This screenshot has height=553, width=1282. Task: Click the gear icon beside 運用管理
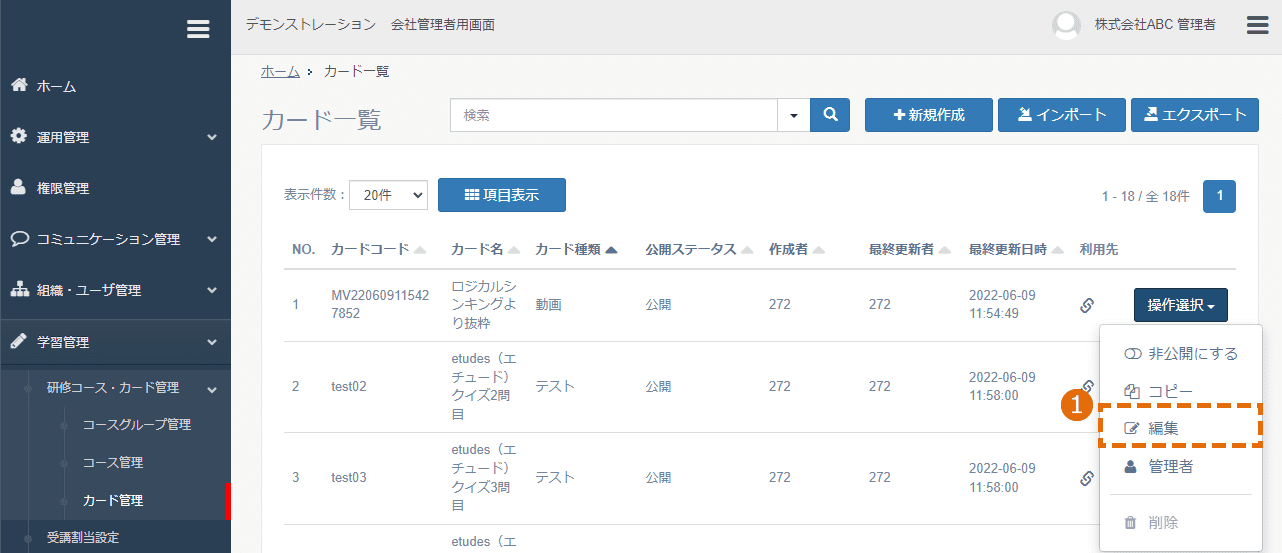pyautogui.click(x=19, y=136)
